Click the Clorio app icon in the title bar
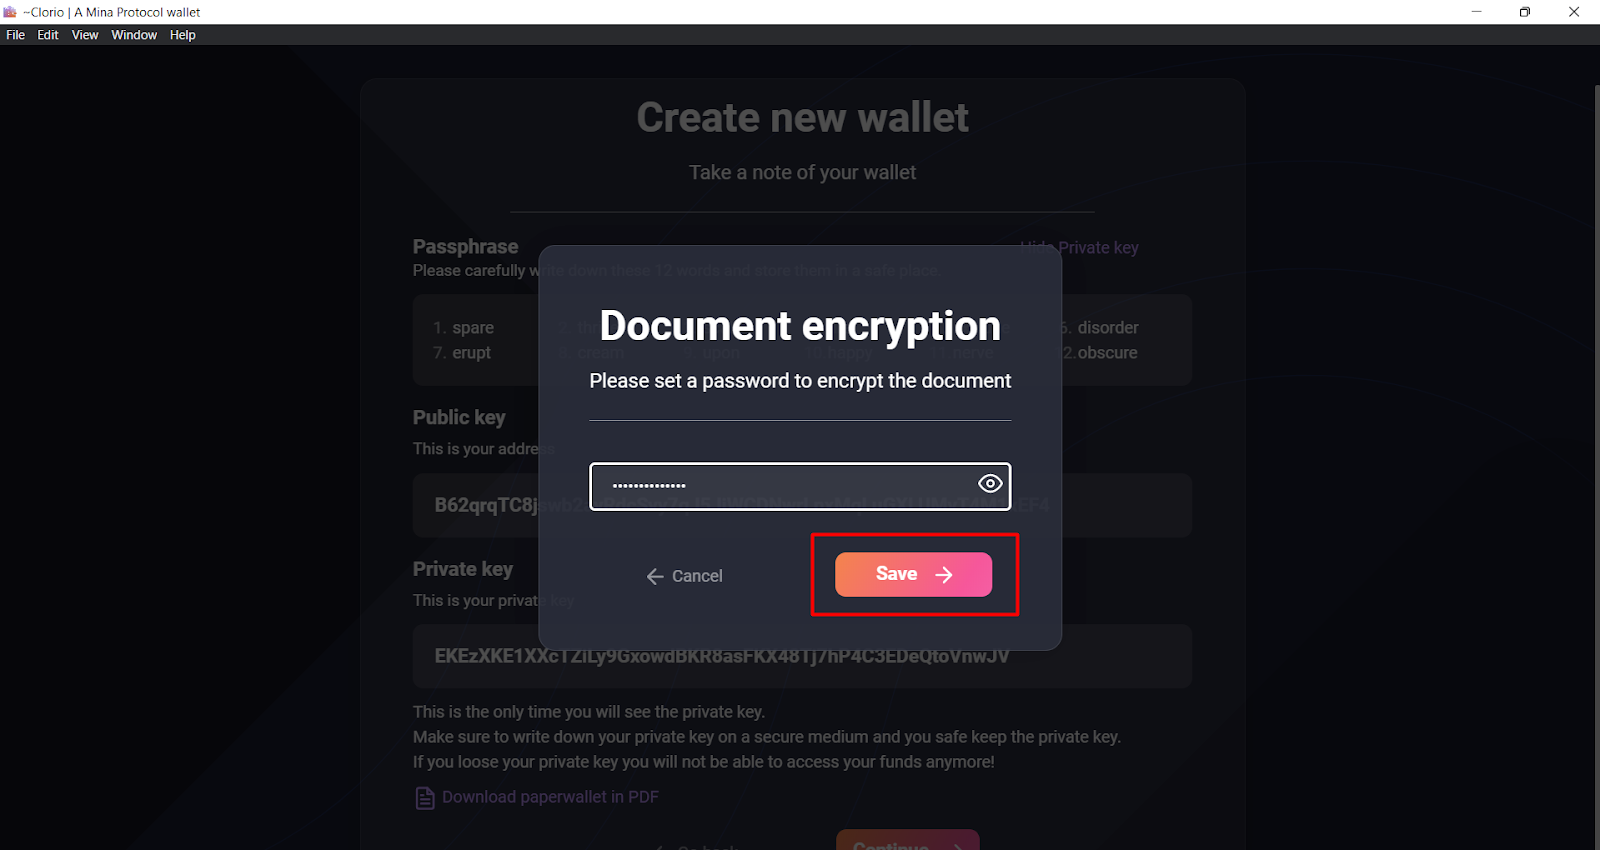This screenshot has width=1600, height=850. click(x=10, y=12)
